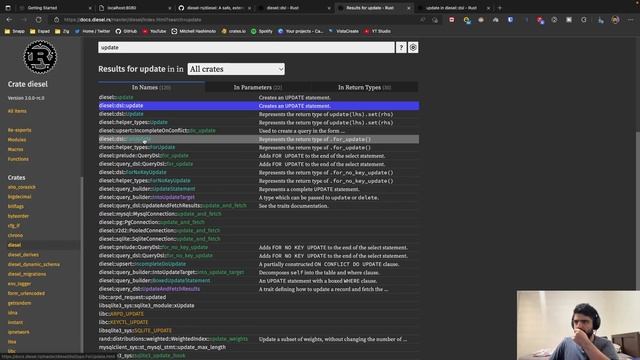Open Your projects bookmark
This screenshot has width=640, height=360.
[300, 31]
